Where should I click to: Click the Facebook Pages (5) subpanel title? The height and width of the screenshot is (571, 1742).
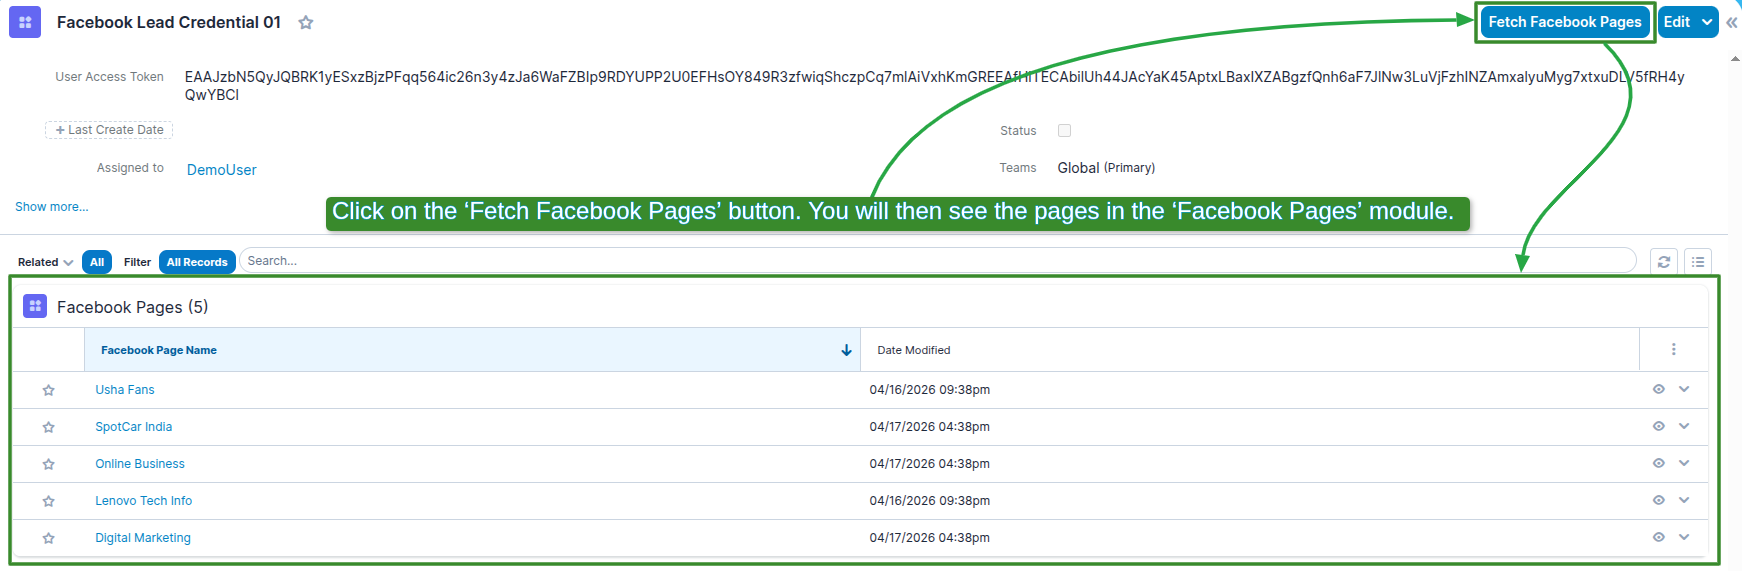(x=132, y=307)
